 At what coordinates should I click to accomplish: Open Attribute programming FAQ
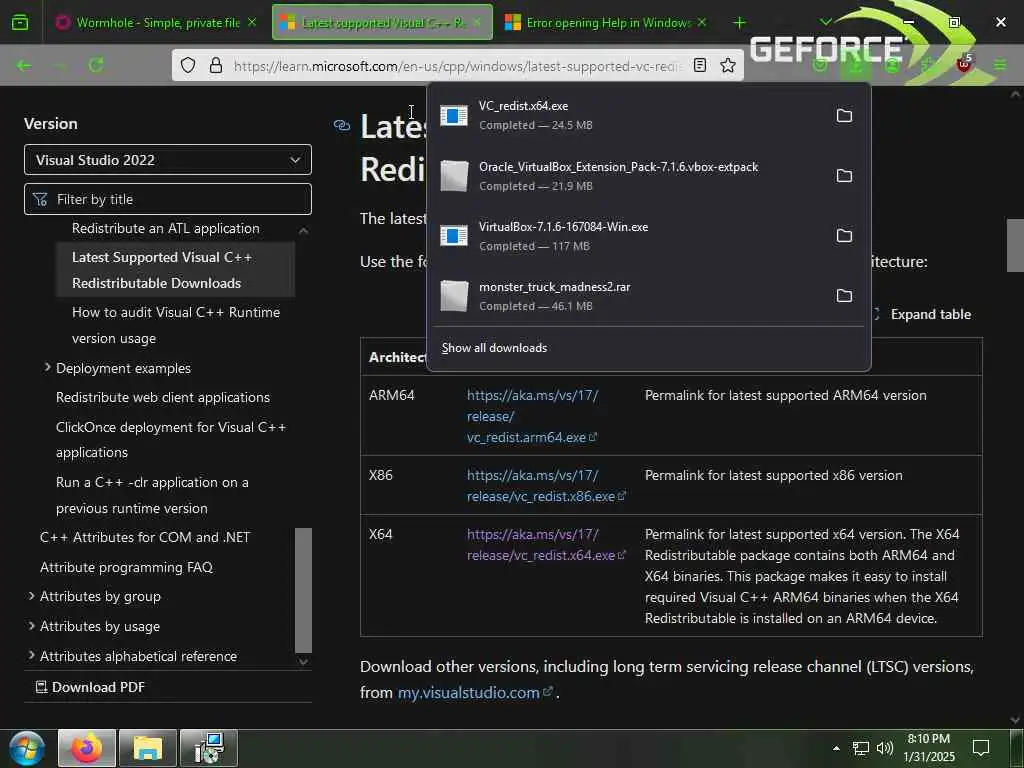(x=126, y=567)
